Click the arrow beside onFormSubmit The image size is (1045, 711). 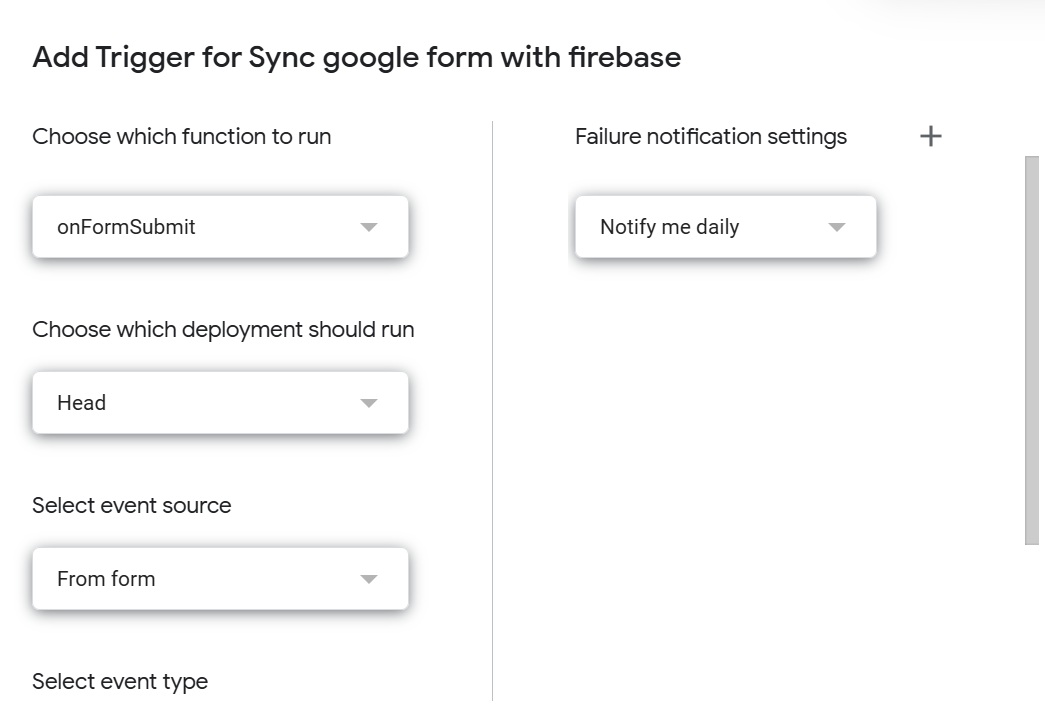coord(368,227)
